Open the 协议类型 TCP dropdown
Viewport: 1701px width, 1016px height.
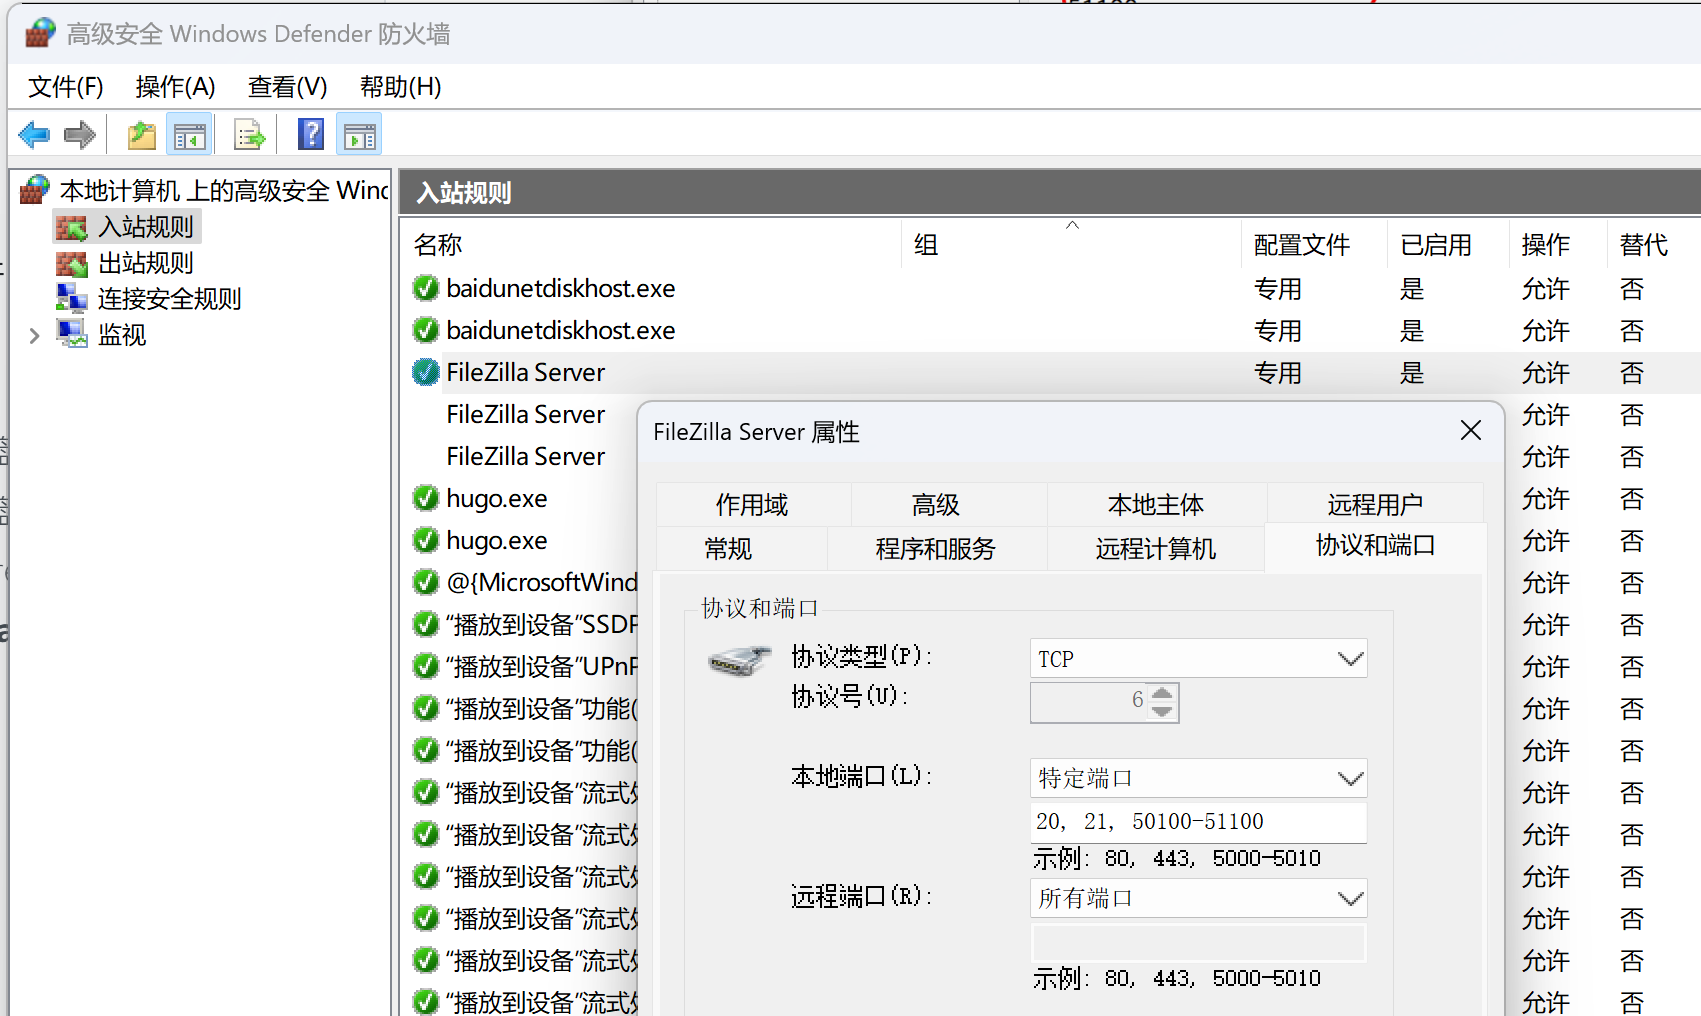pyautogui.click(x=1199, y=659)
